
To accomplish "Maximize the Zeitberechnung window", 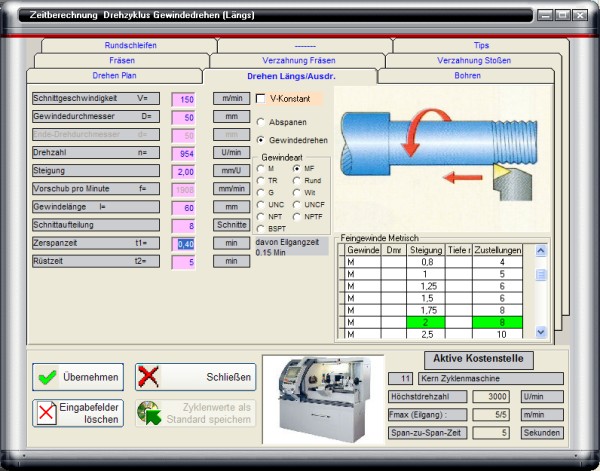I will click(562, 15).
